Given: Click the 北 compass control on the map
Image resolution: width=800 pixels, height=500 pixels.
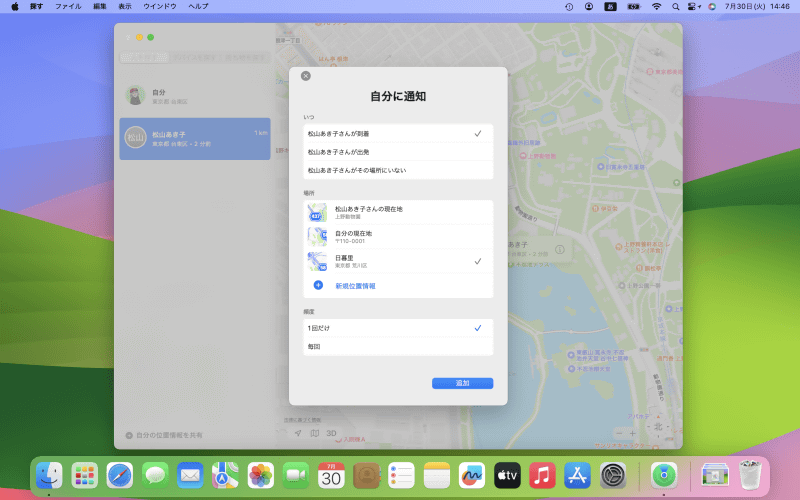Looking at the screenshot, I should 658,427.
